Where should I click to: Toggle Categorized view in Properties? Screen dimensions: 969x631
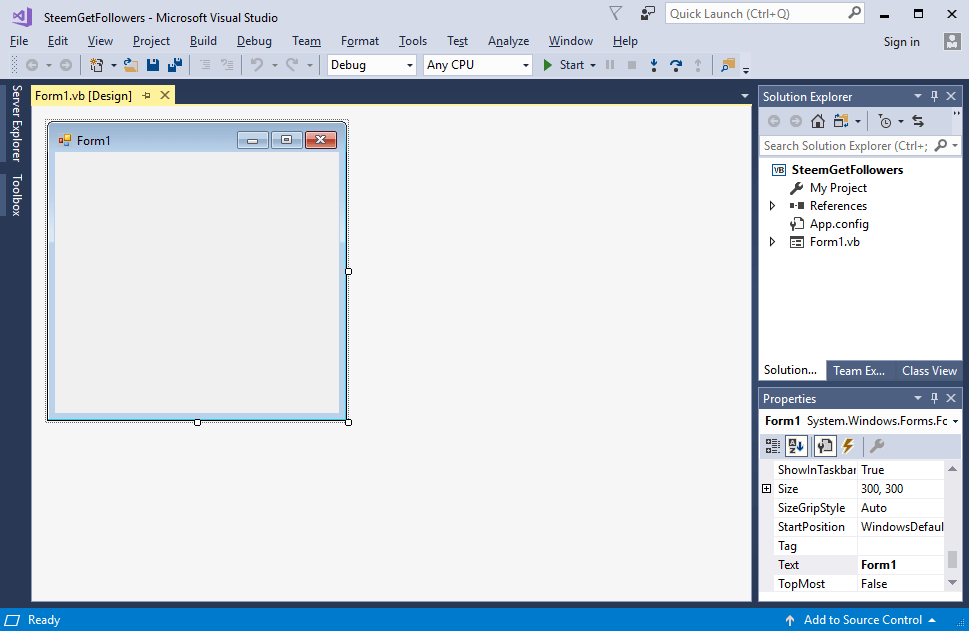772,446
